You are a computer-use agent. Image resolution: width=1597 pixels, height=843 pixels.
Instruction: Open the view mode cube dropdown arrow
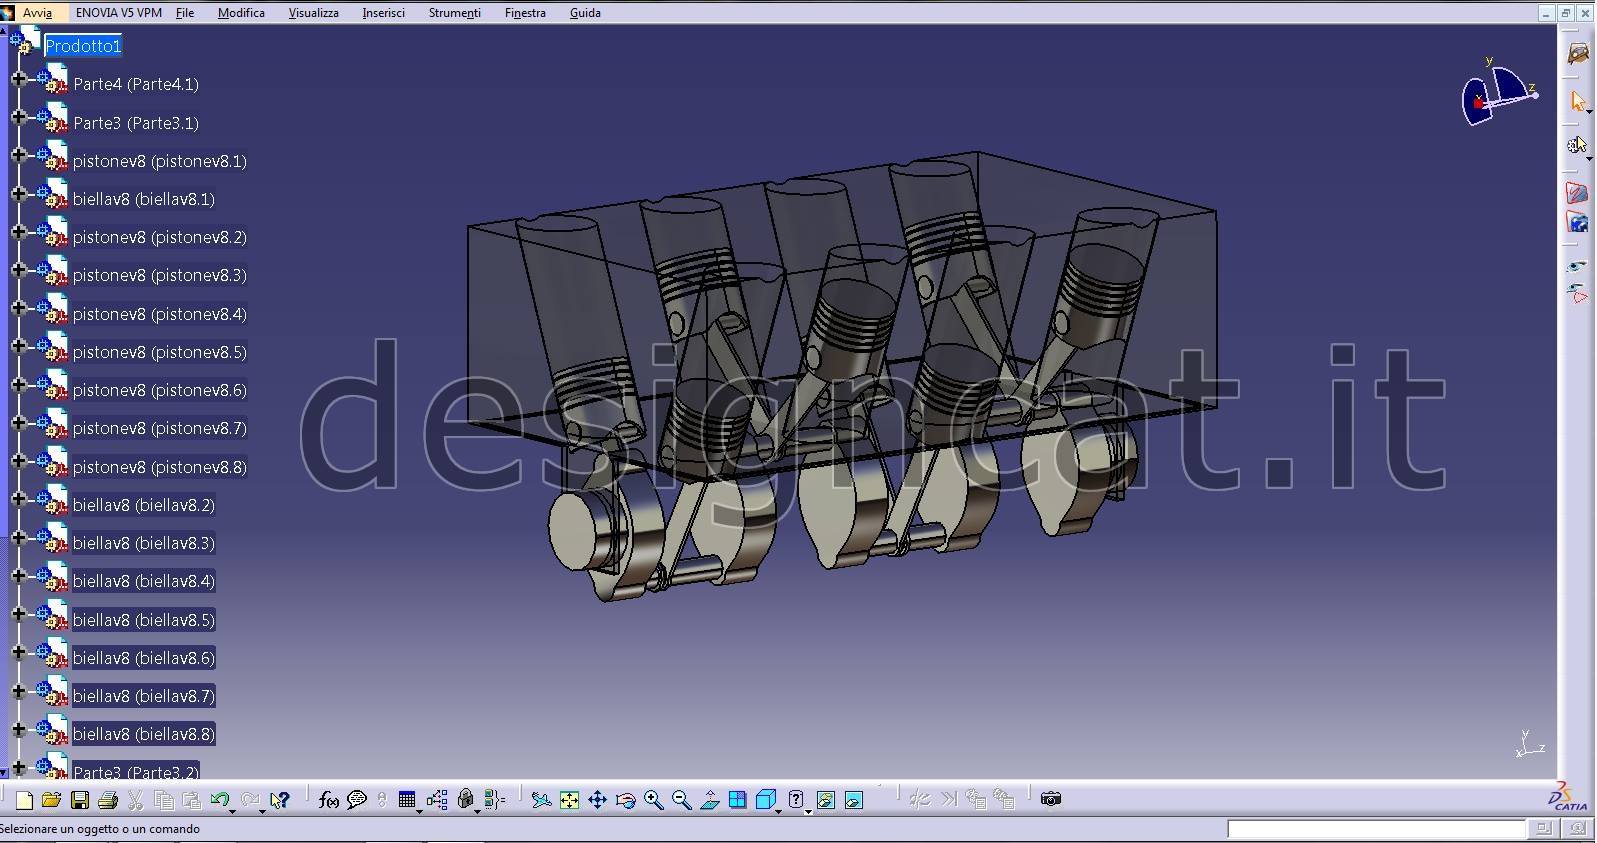[x=779, y=808]
